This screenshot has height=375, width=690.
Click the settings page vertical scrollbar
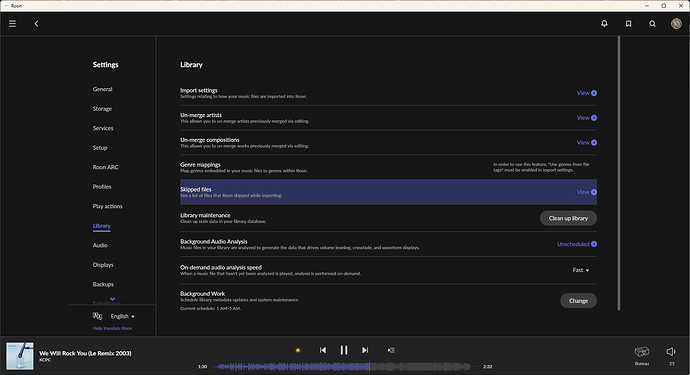[619, 173]
